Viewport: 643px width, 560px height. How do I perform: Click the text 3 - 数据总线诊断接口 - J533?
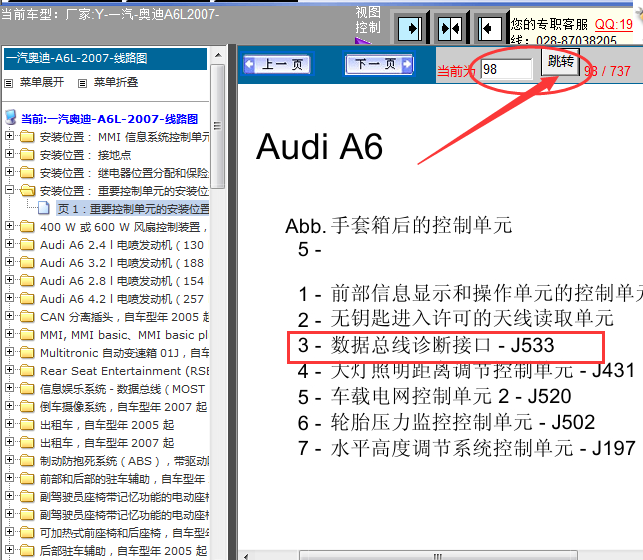click(426, 345)
